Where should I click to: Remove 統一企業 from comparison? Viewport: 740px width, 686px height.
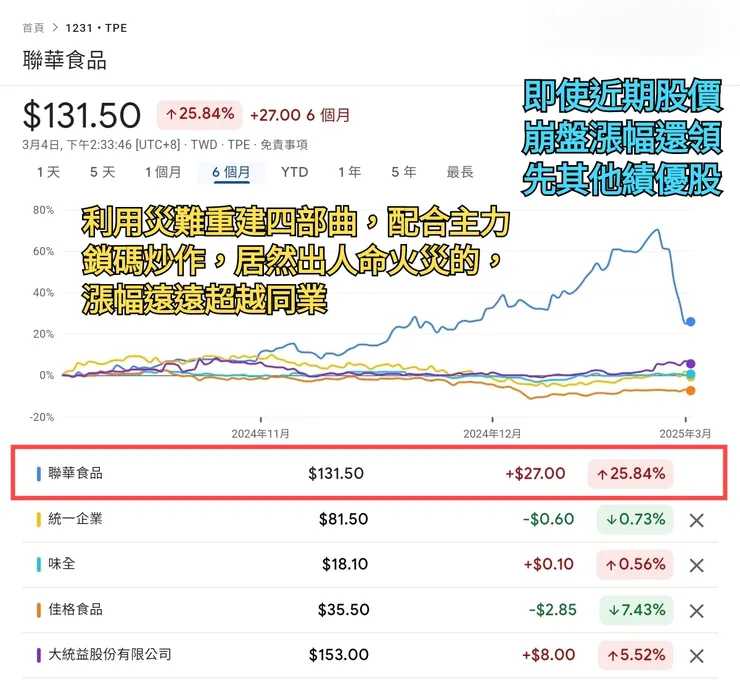point(697,520)
